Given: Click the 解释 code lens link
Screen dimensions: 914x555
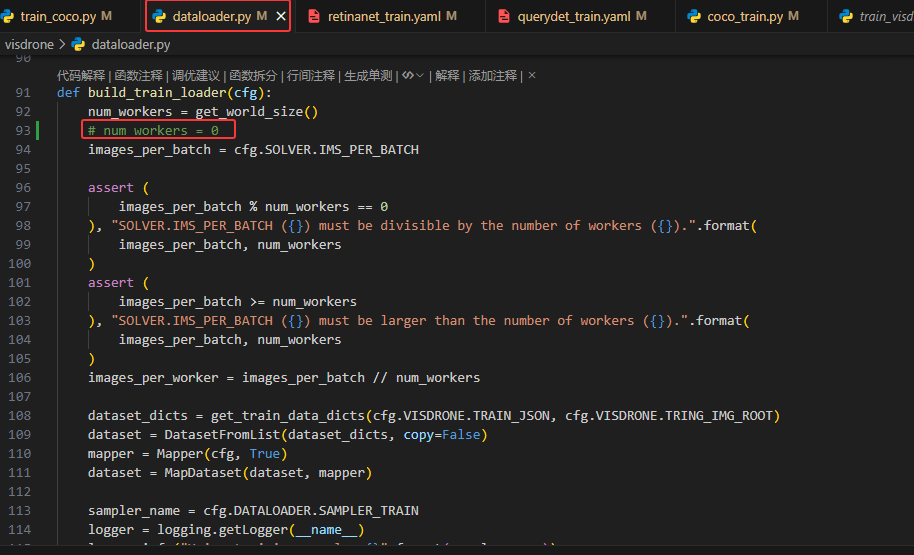Looking at the screenshot, I should click(447, 76).
